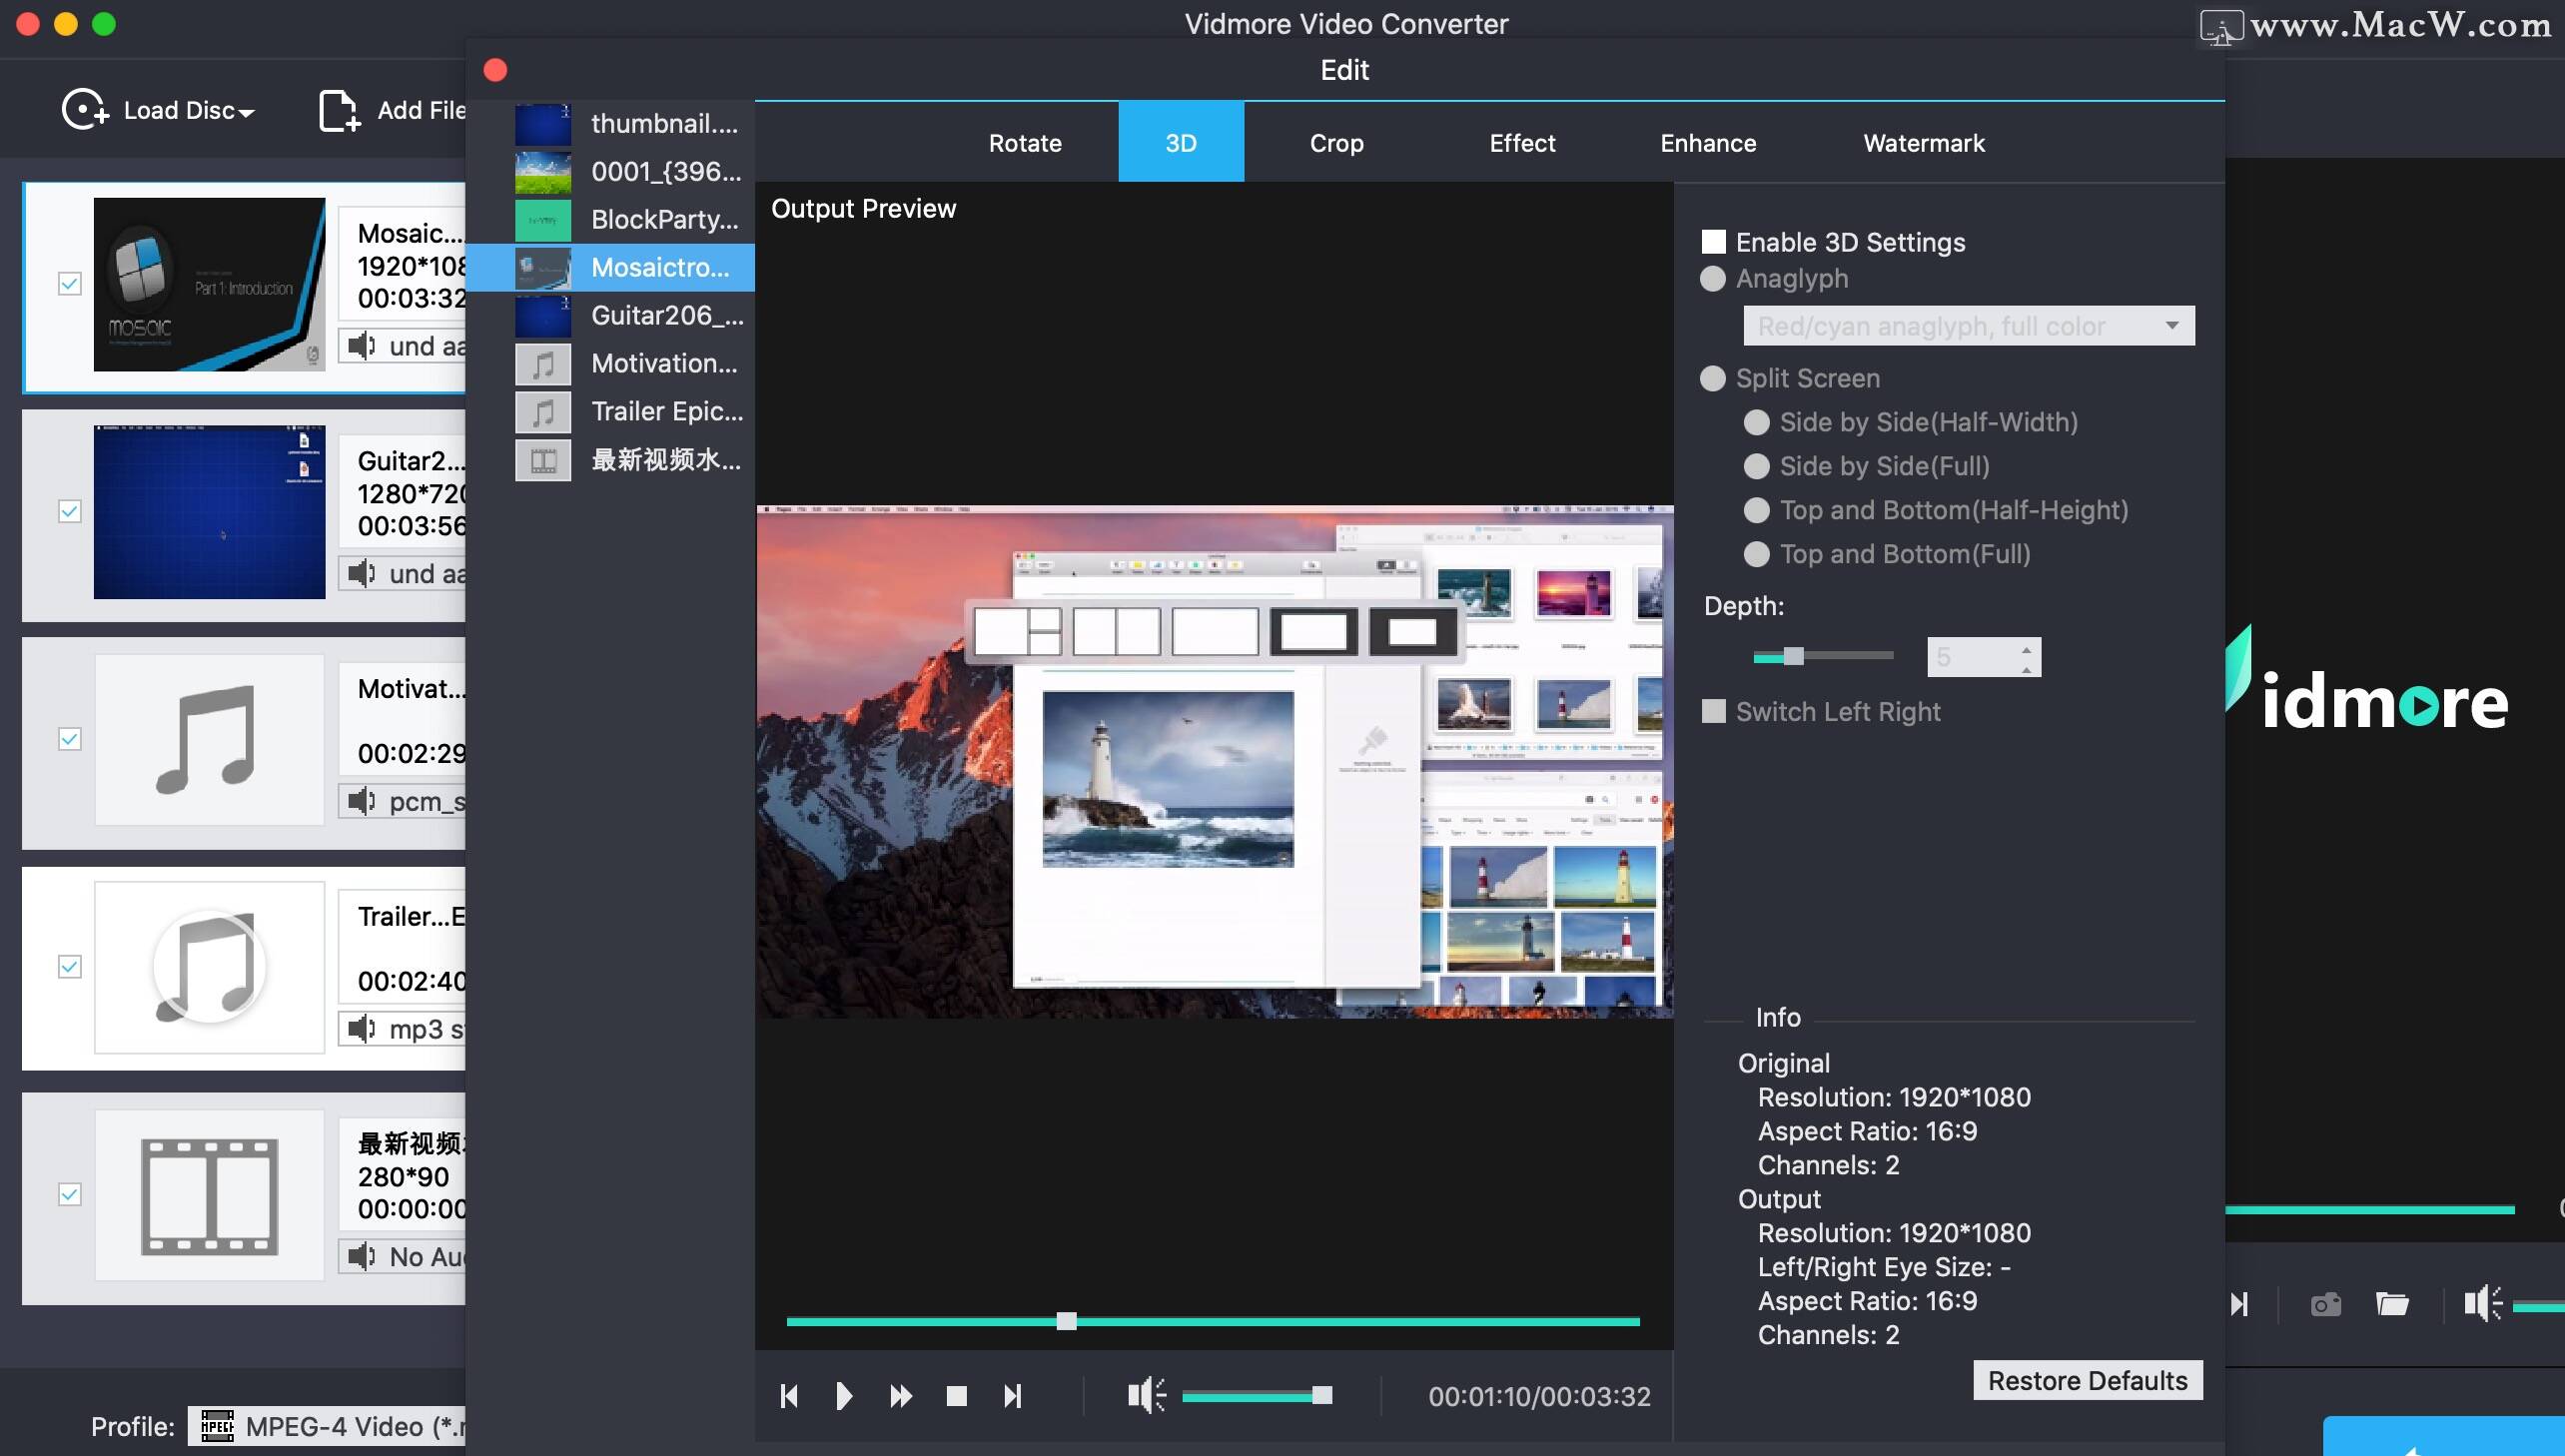
Task: Open the Watermark tab
Action: pyautogui.click(x=1923, y=142)
